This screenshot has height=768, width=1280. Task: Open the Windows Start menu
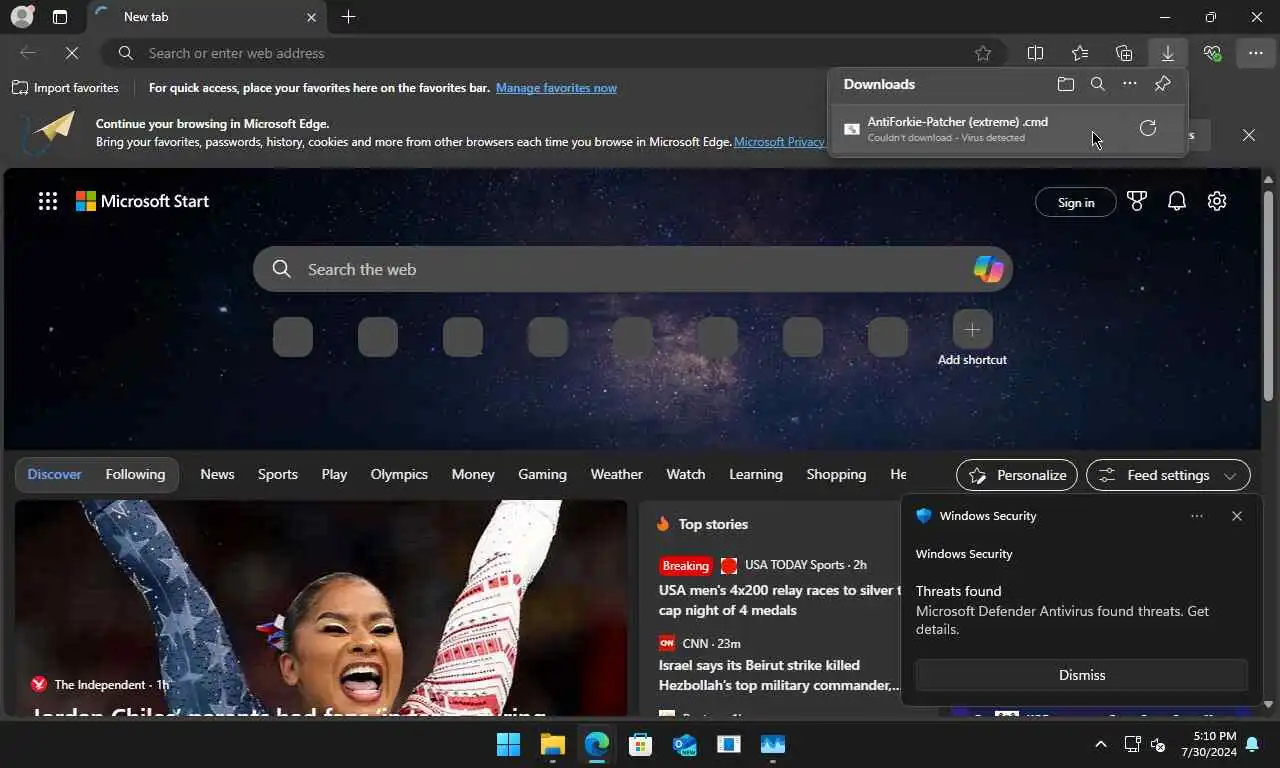[509, 744]
